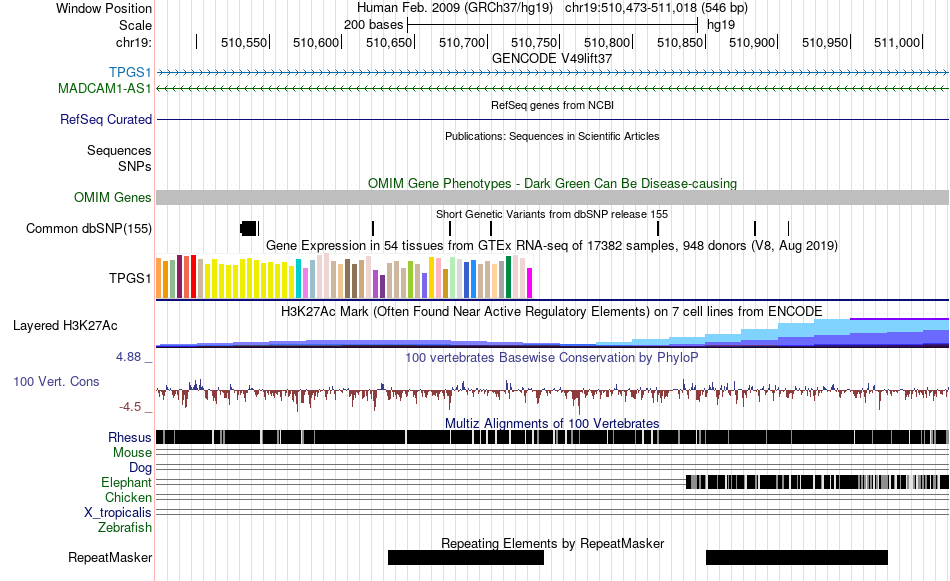Click 'Short Genetic Variants from dbSNP release 155'
This screenshot has height=581, width=950.
point(552,214)
